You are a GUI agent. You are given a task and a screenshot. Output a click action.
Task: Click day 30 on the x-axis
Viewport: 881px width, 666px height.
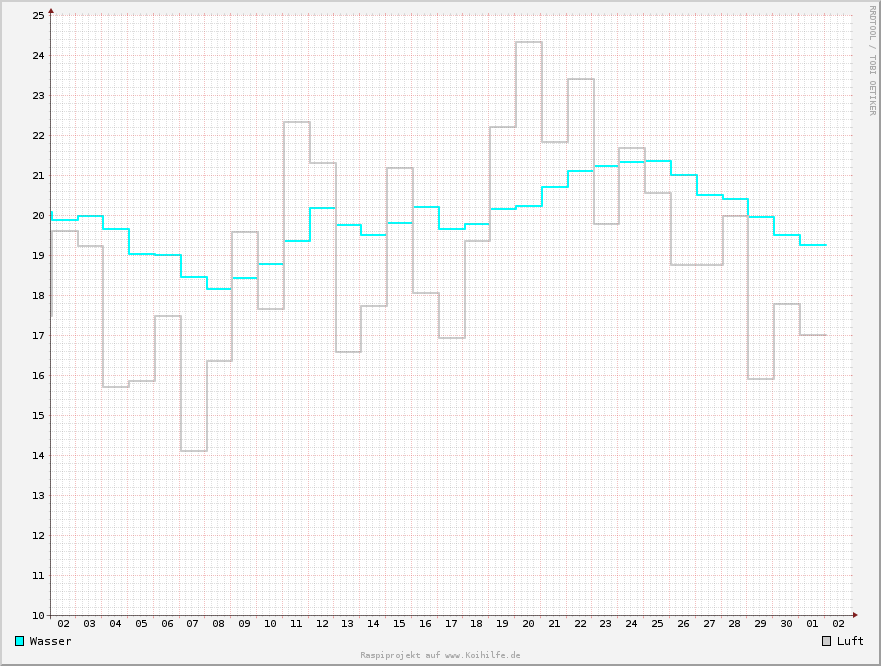(x=786, y=624)
